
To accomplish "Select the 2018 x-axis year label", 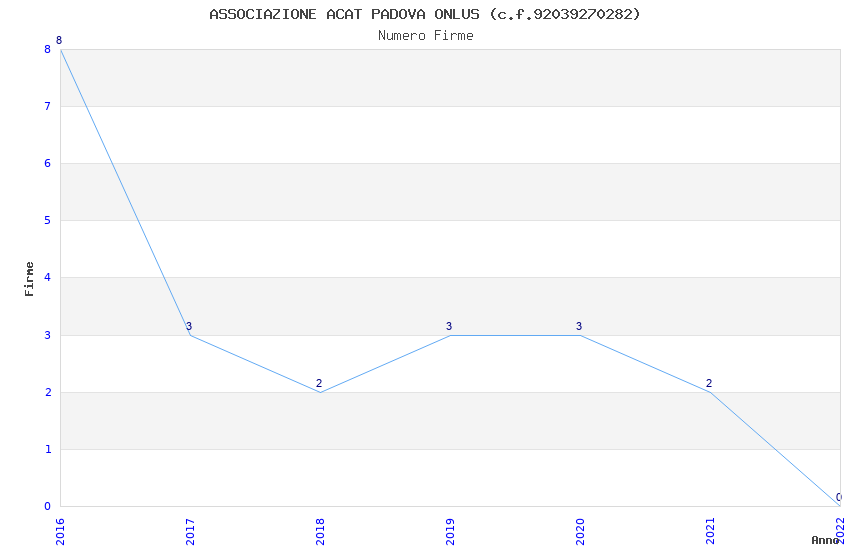I will [320, 532].
